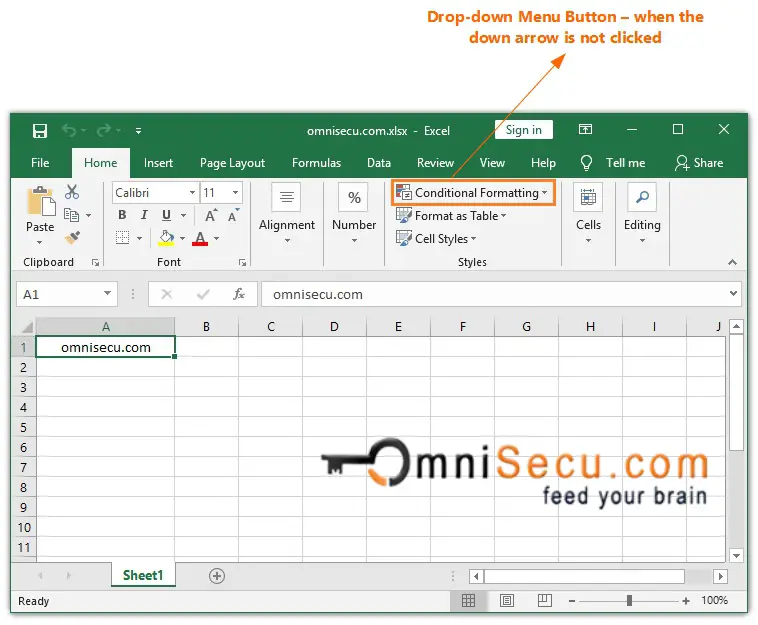Expand the formula bar
This screenshot has height=625, width=758.
[x=733, y=293]
